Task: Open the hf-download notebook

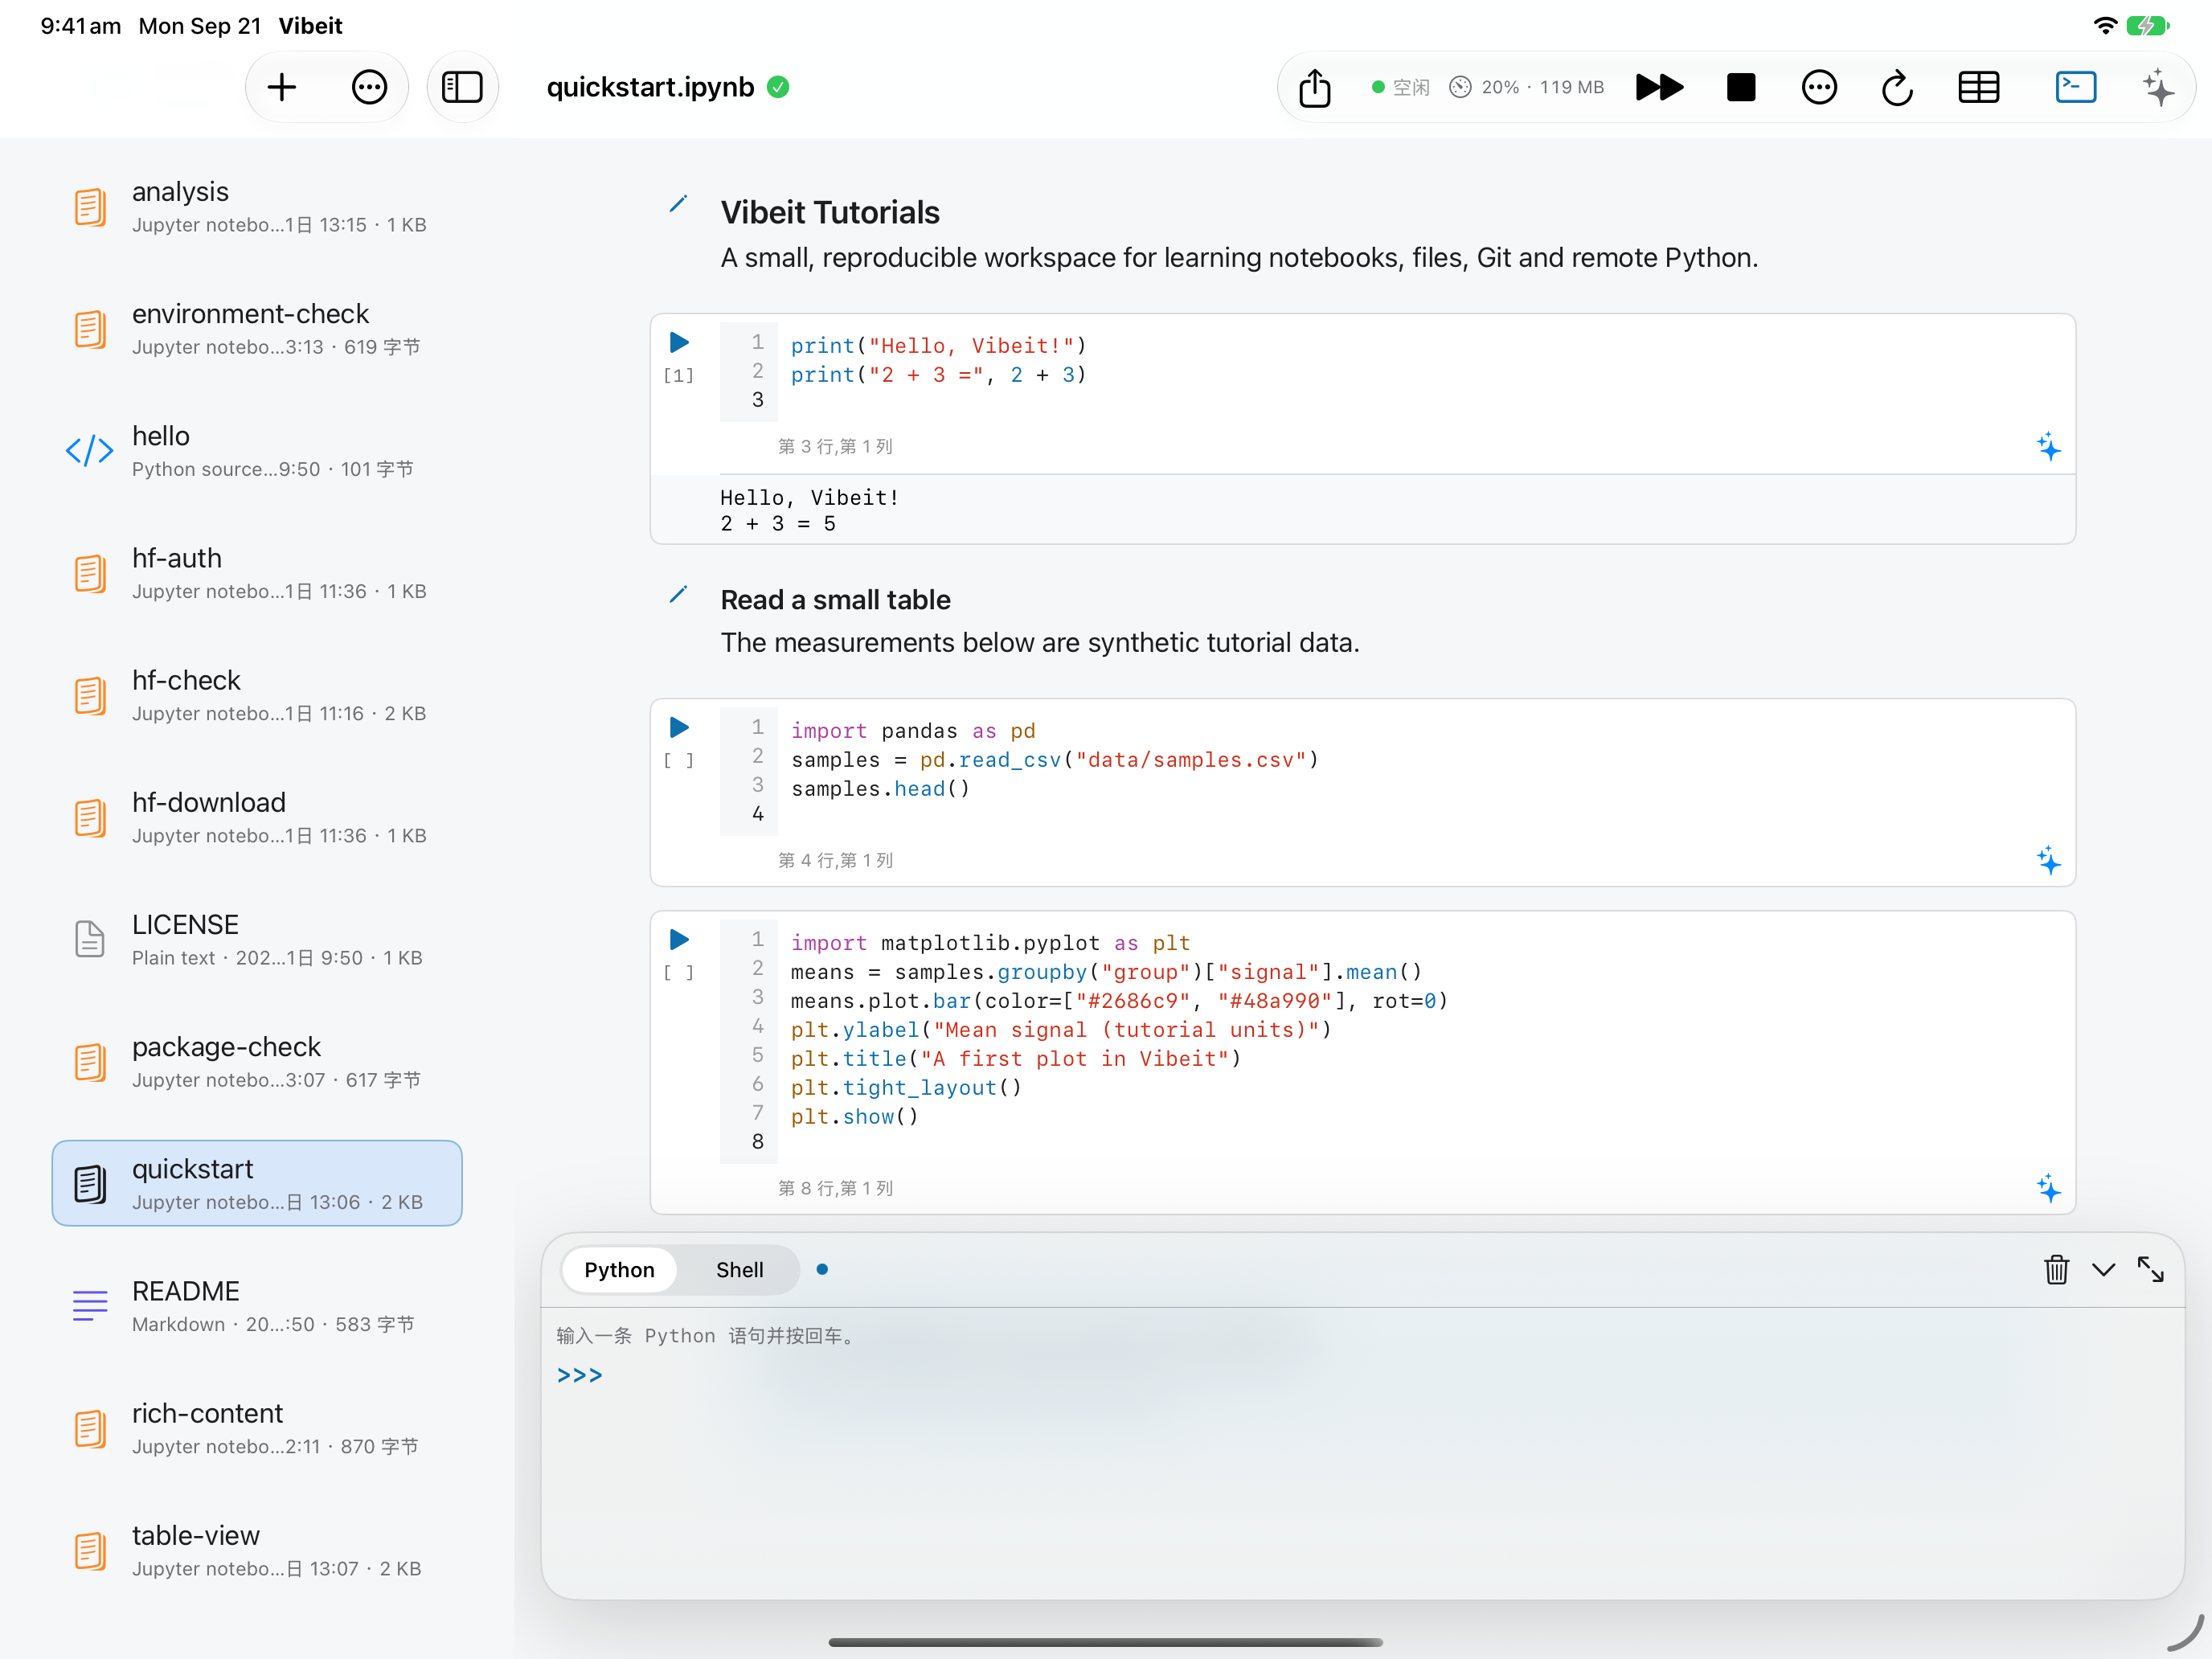Action: tap(257, 817)
